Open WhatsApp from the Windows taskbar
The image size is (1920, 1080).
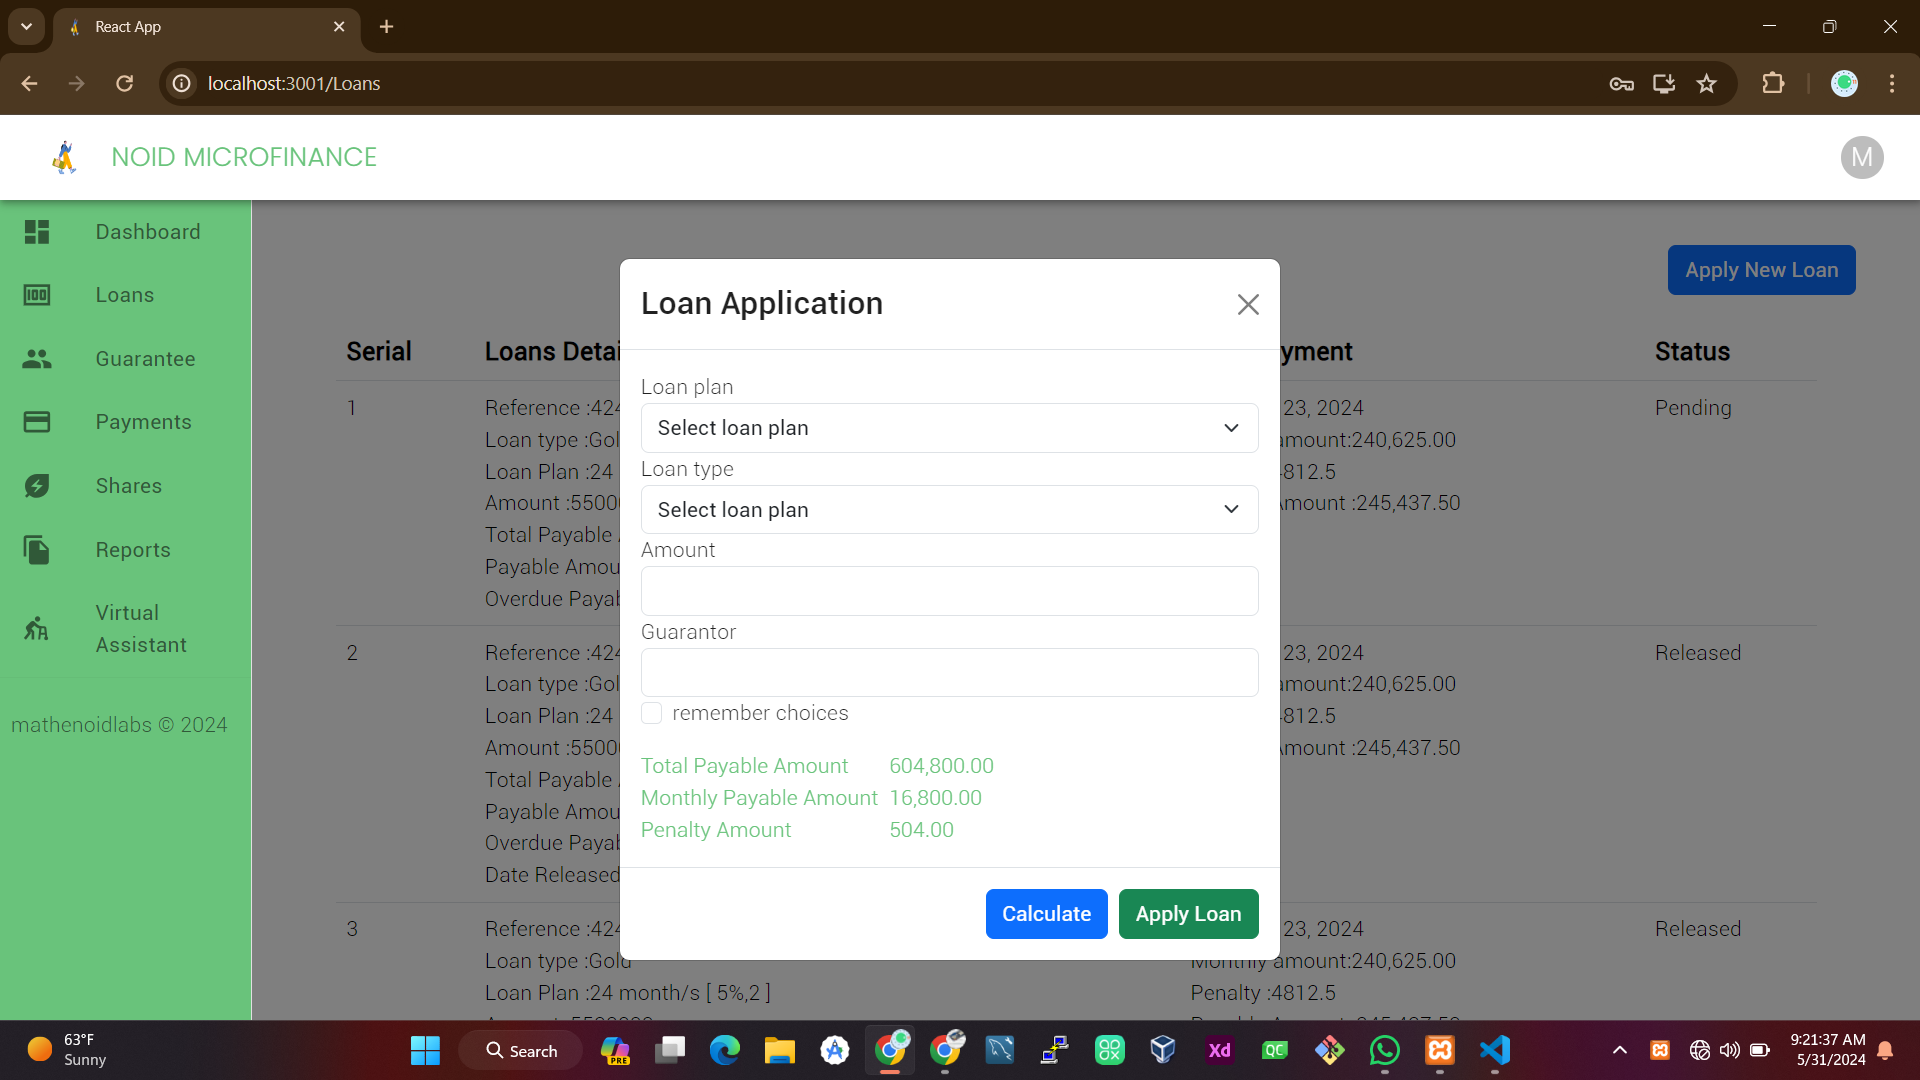tap(1384, 1051)
